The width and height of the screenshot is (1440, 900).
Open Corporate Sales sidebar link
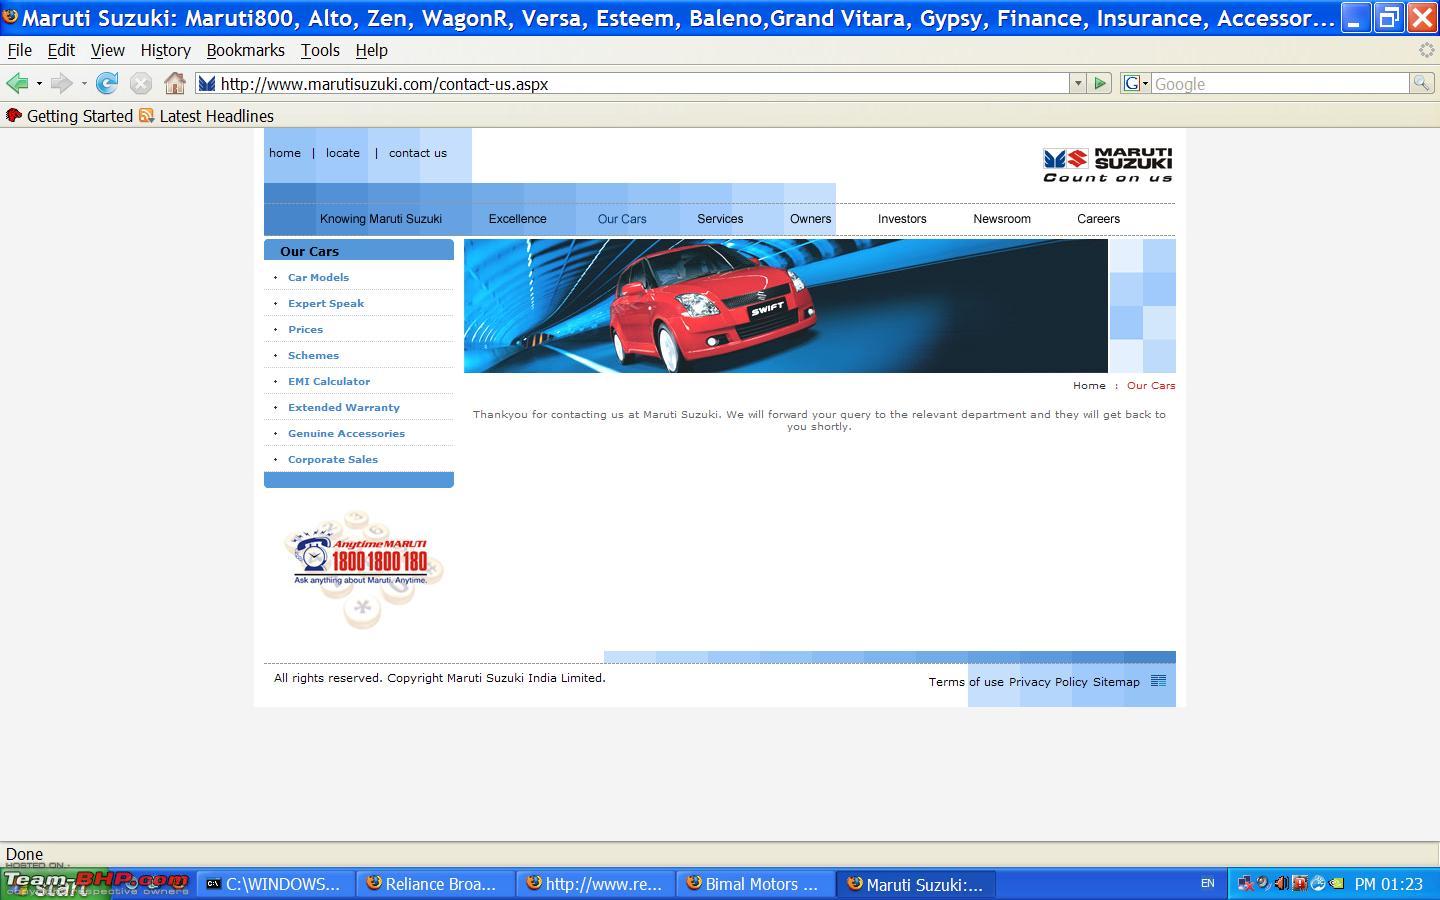click(333, 459)
